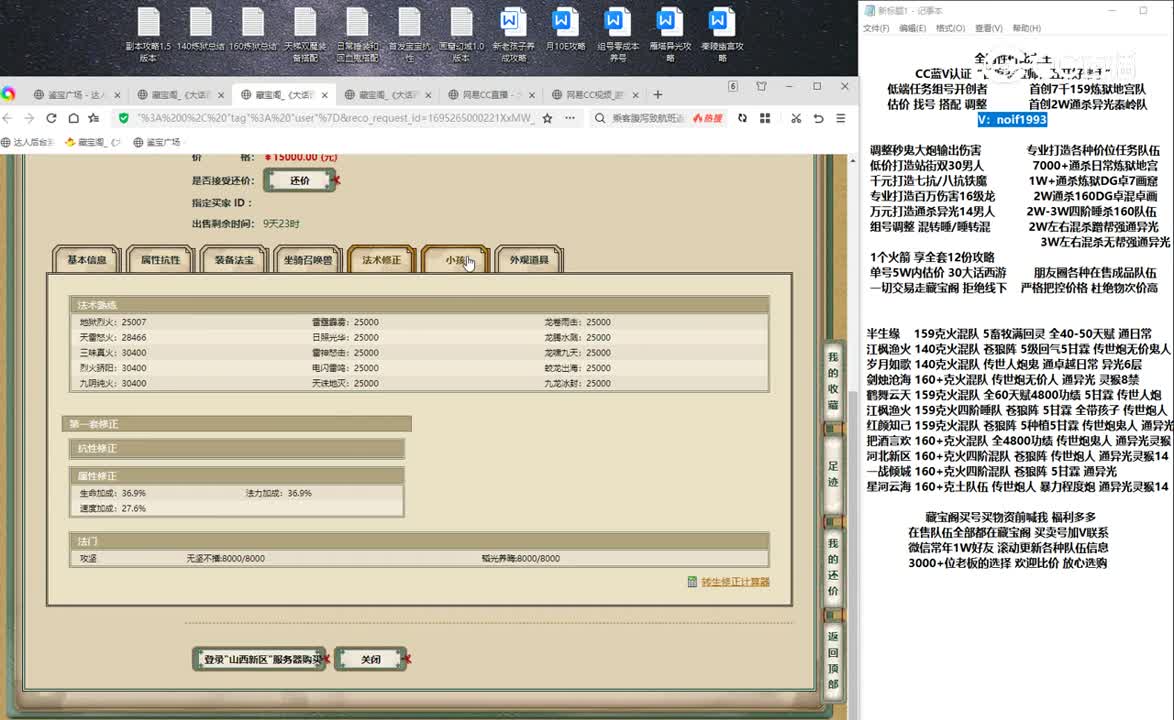Open Notepad 文件(F) menu
The height and width of the screenshot is (720, 1174).
pyautogui.click(x=876, y=28)
